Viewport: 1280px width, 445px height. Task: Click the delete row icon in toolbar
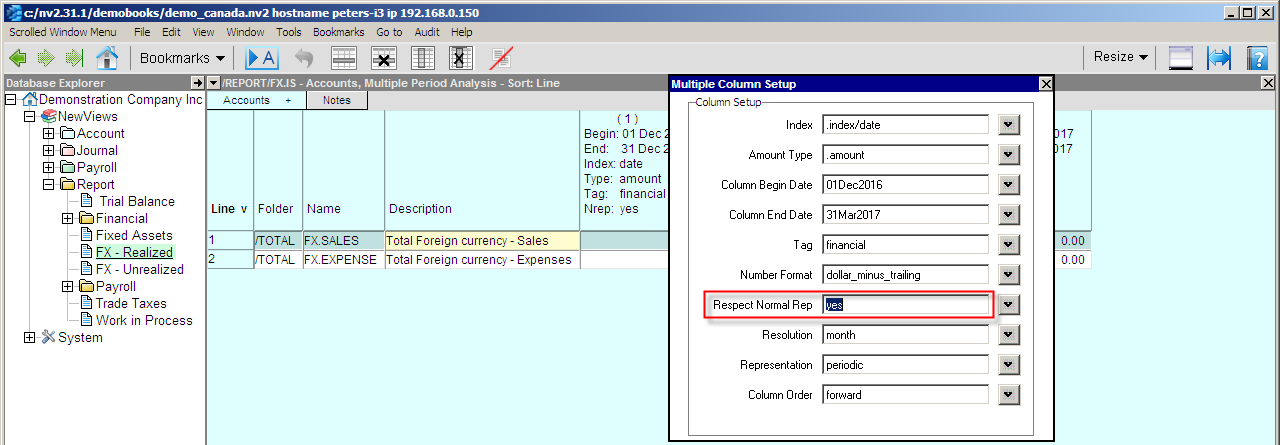383,58
